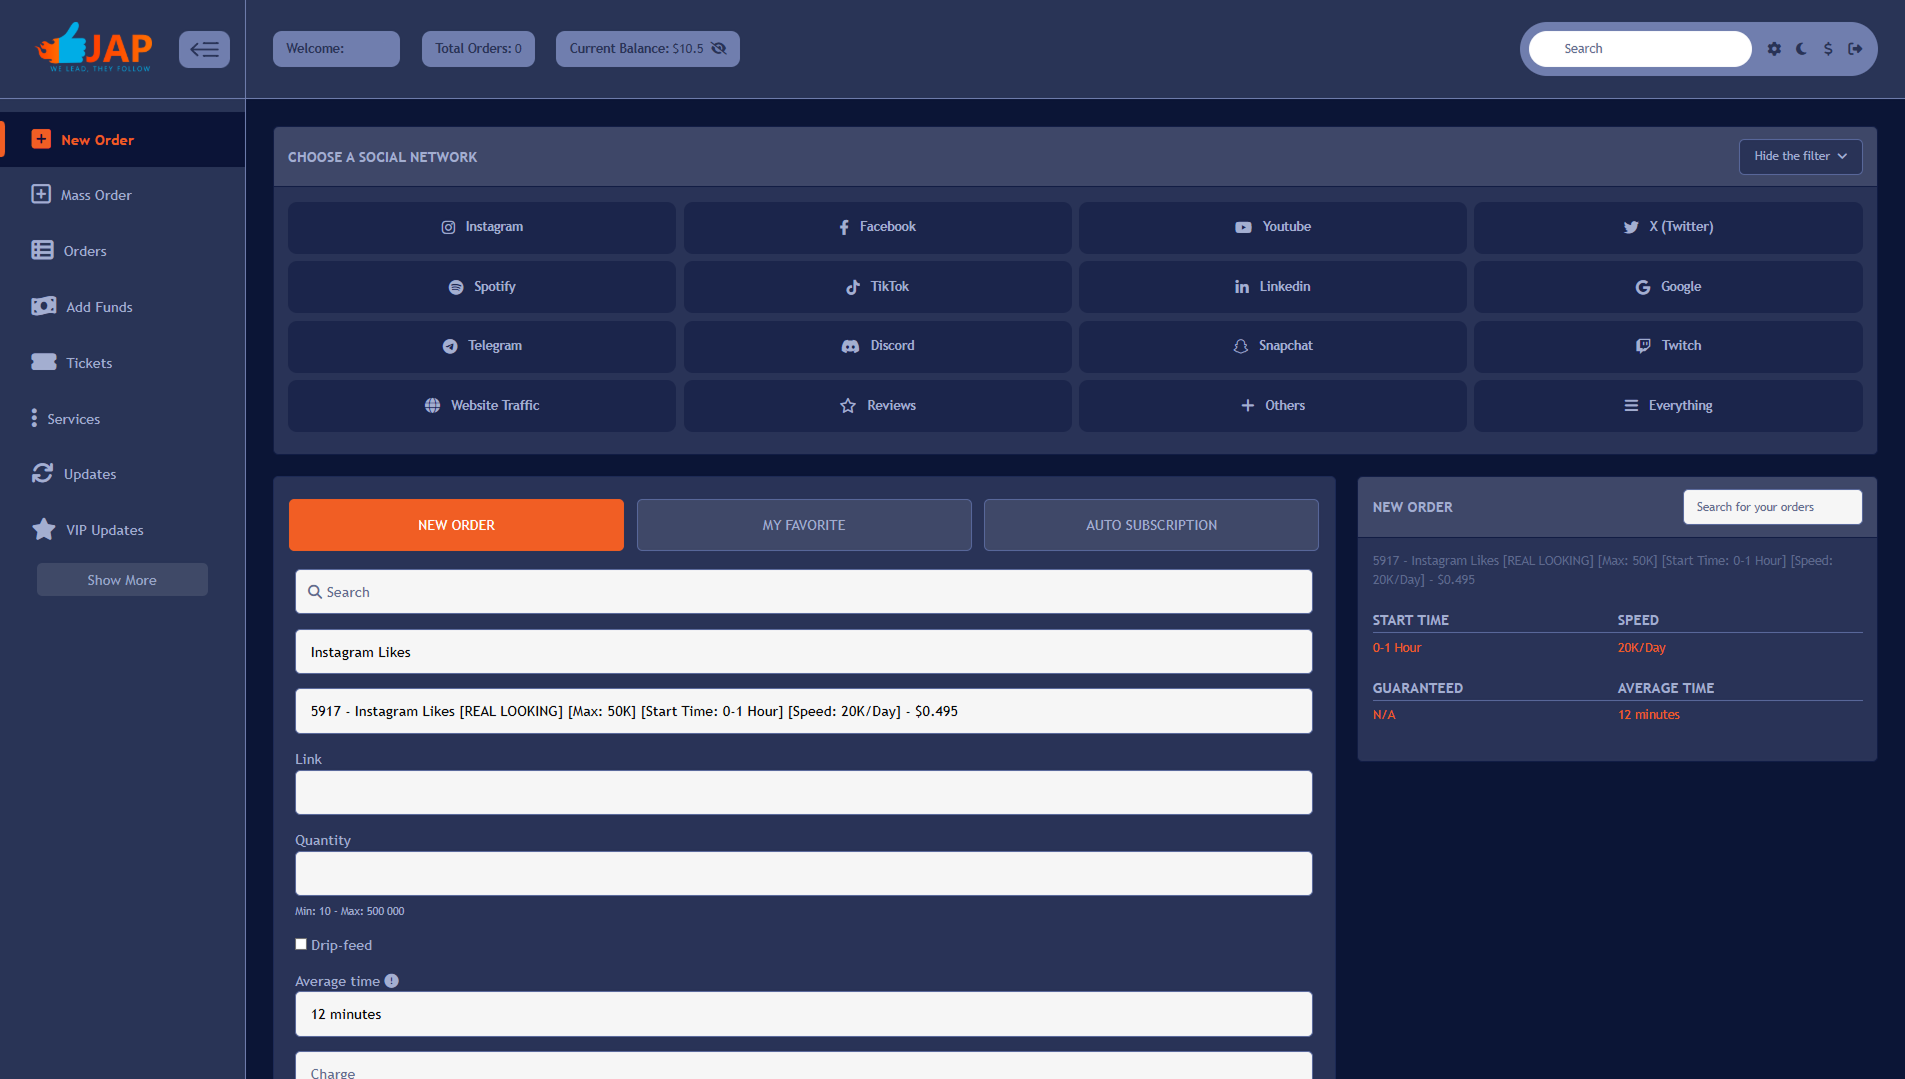The height and width of the screenshot is (1079, 1905).
Task: Show Everything category
Action: point(1668,406)
